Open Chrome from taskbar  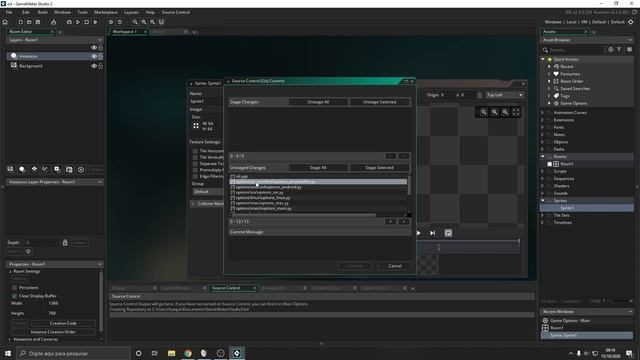[x=188, y=353]
